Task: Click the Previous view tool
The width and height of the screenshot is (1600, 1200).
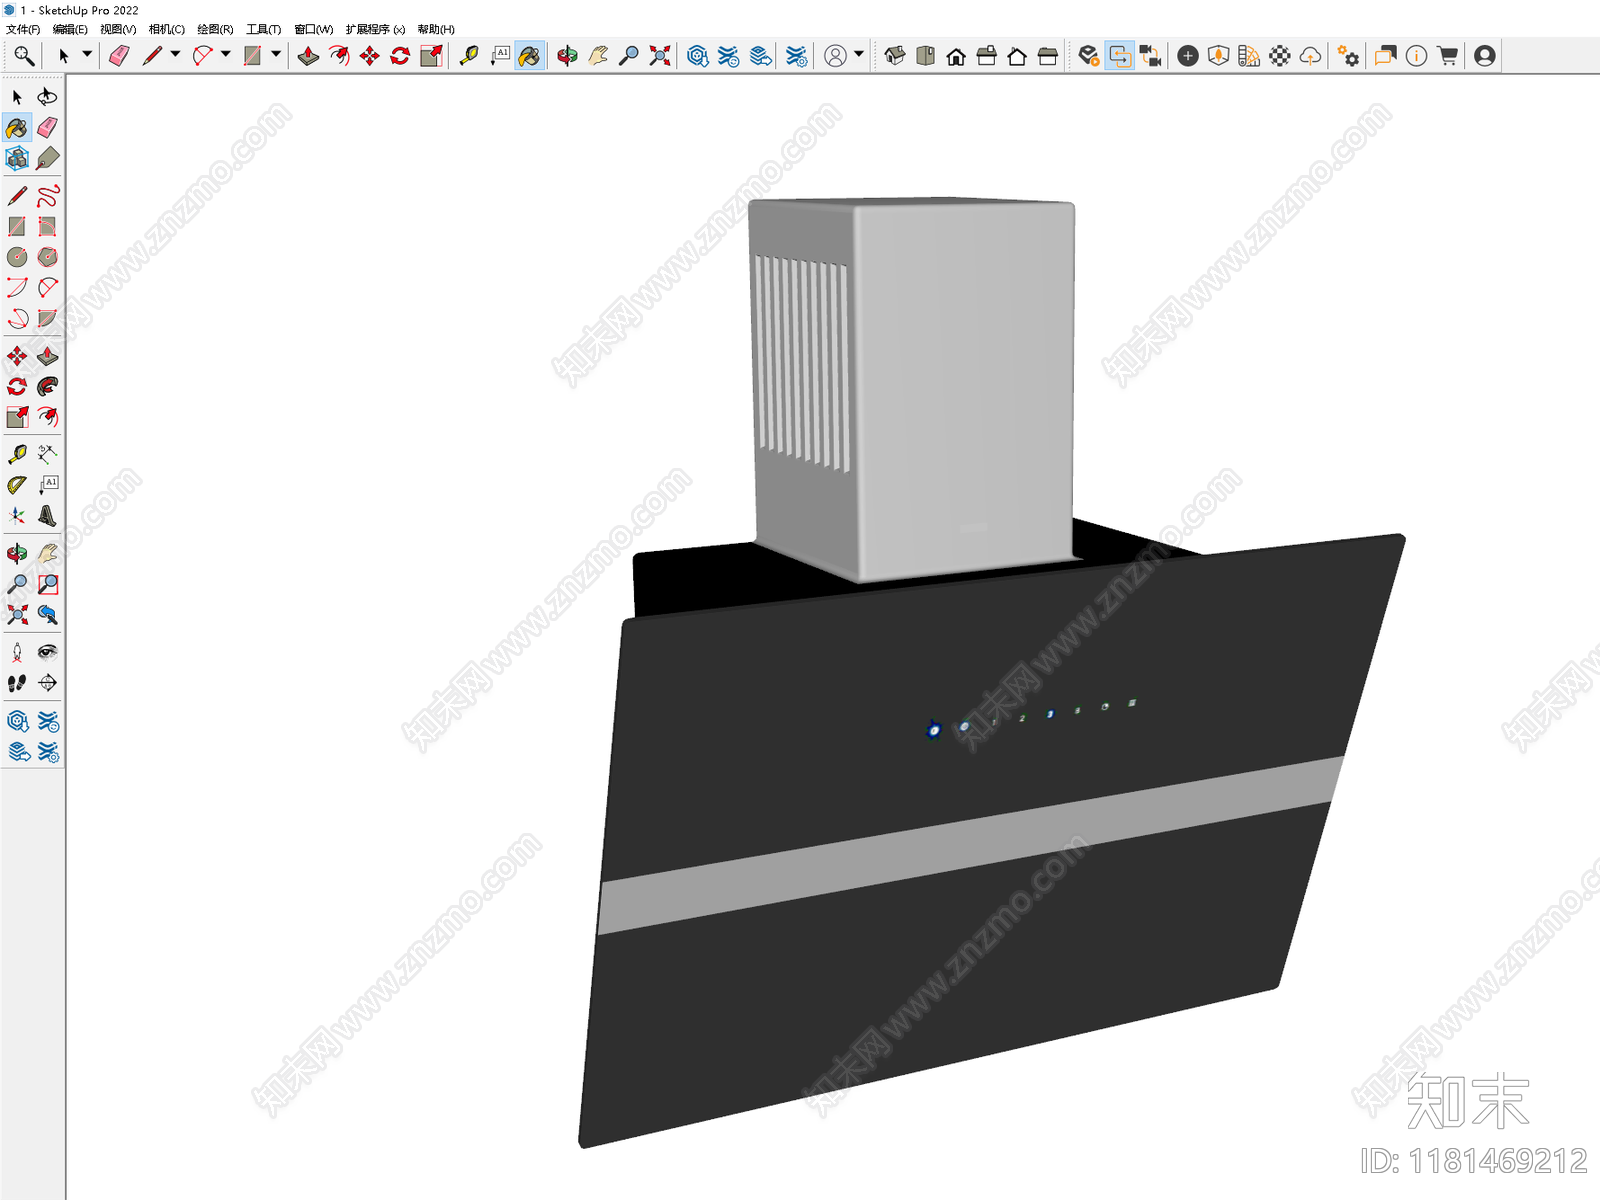Action: point(47,615)
